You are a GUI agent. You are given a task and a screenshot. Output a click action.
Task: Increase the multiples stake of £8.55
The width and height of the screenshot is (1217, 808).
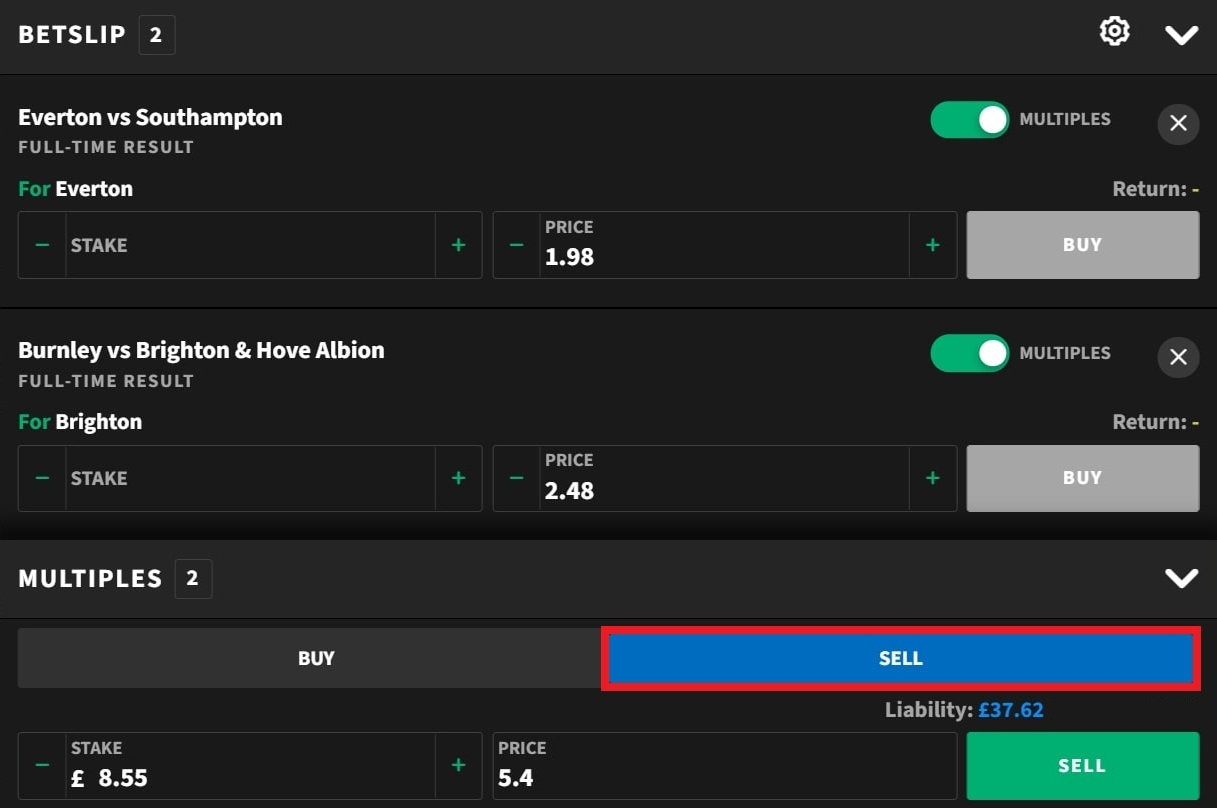tap(458, 766)
